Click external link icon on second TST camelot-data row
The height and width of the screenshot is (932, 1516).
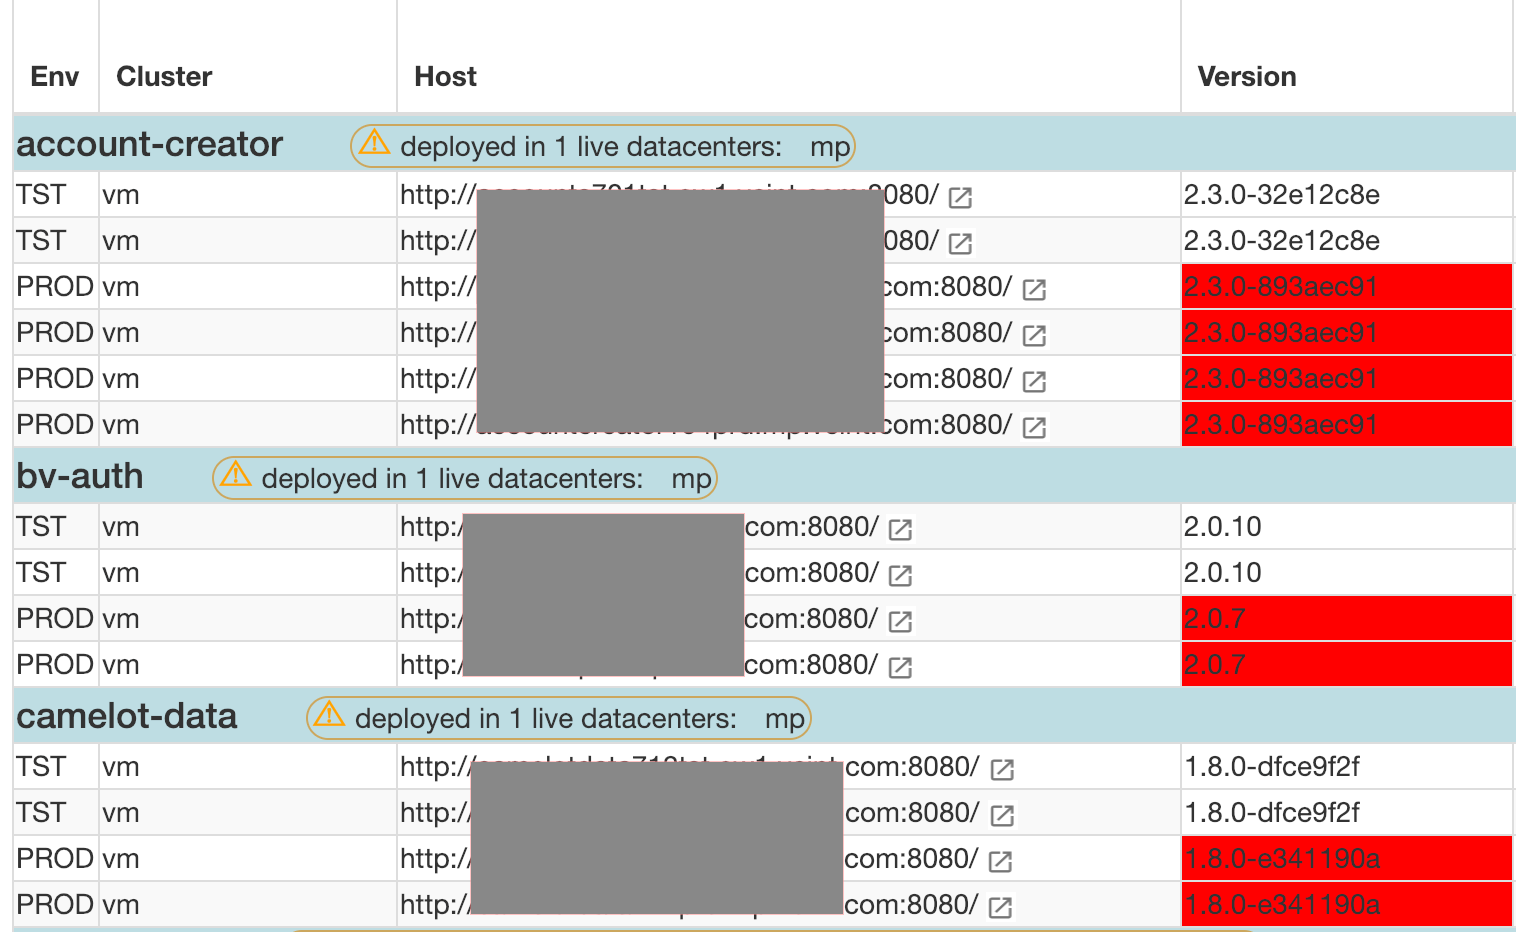[x=1004, y=814]
